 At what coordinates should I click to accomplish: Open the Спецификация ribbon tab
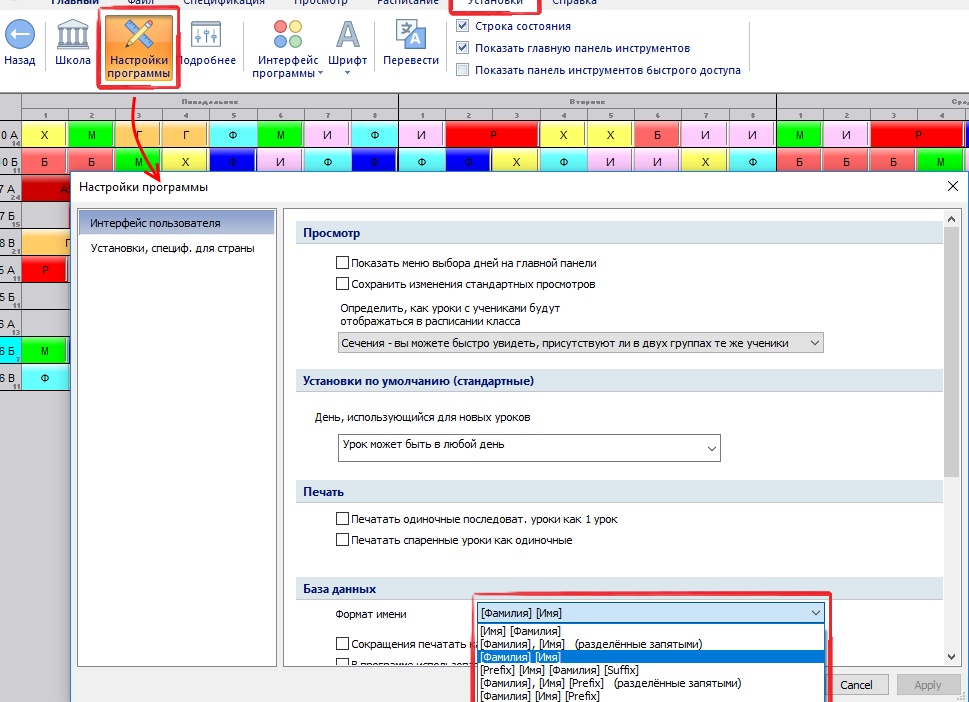[x=224, y=2]
